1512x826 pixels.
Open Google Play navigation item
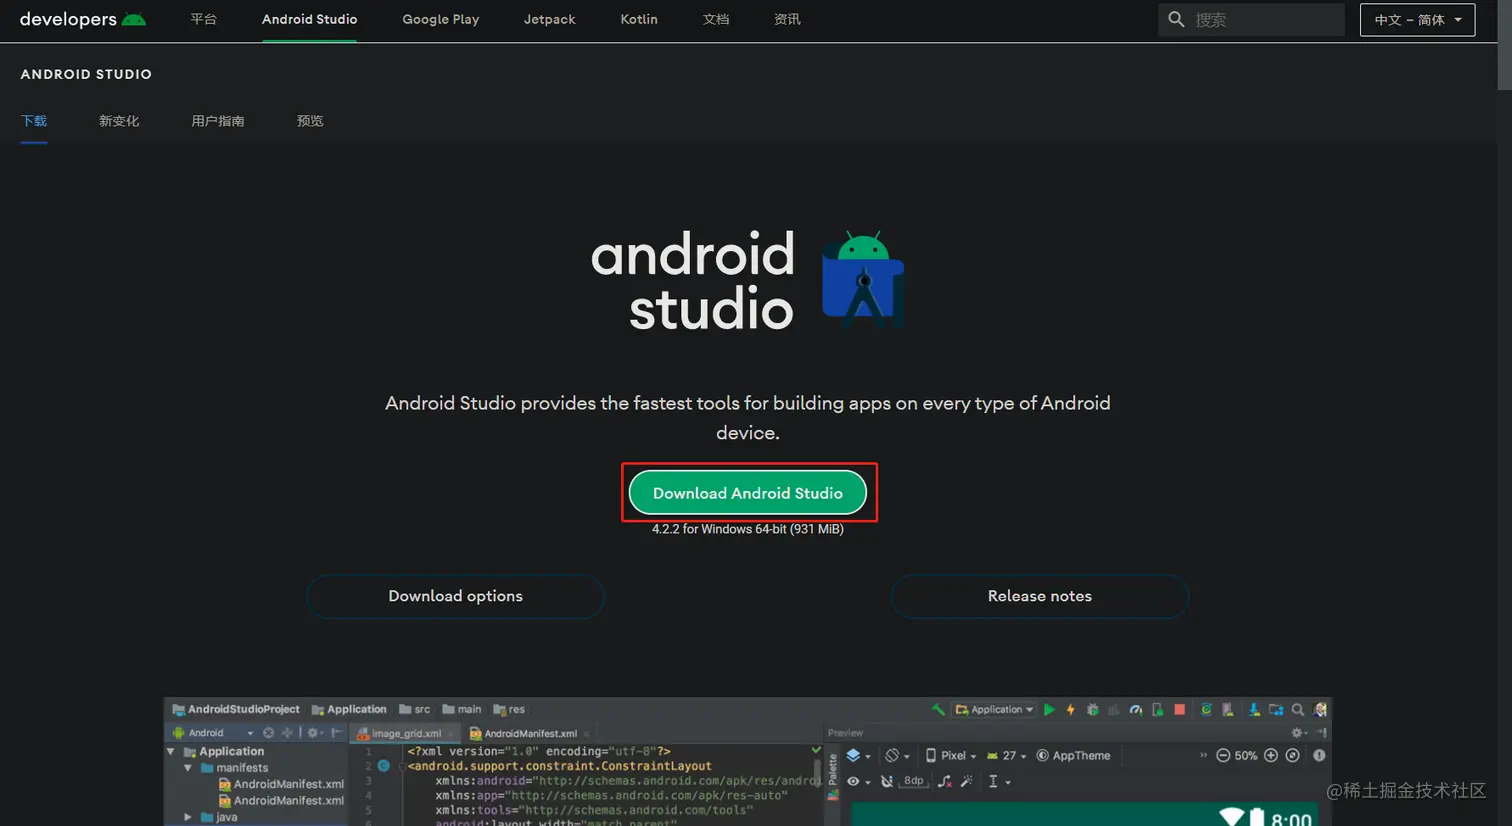[x=440, y=19]
